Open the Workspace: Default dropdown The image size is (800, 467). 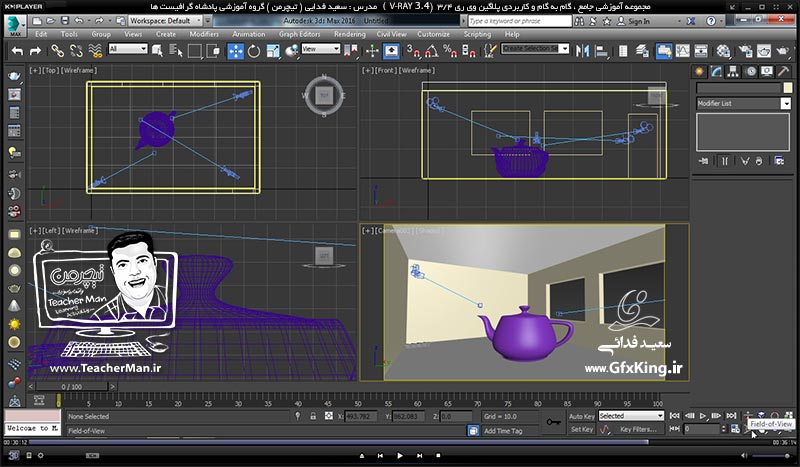[165, 21]
